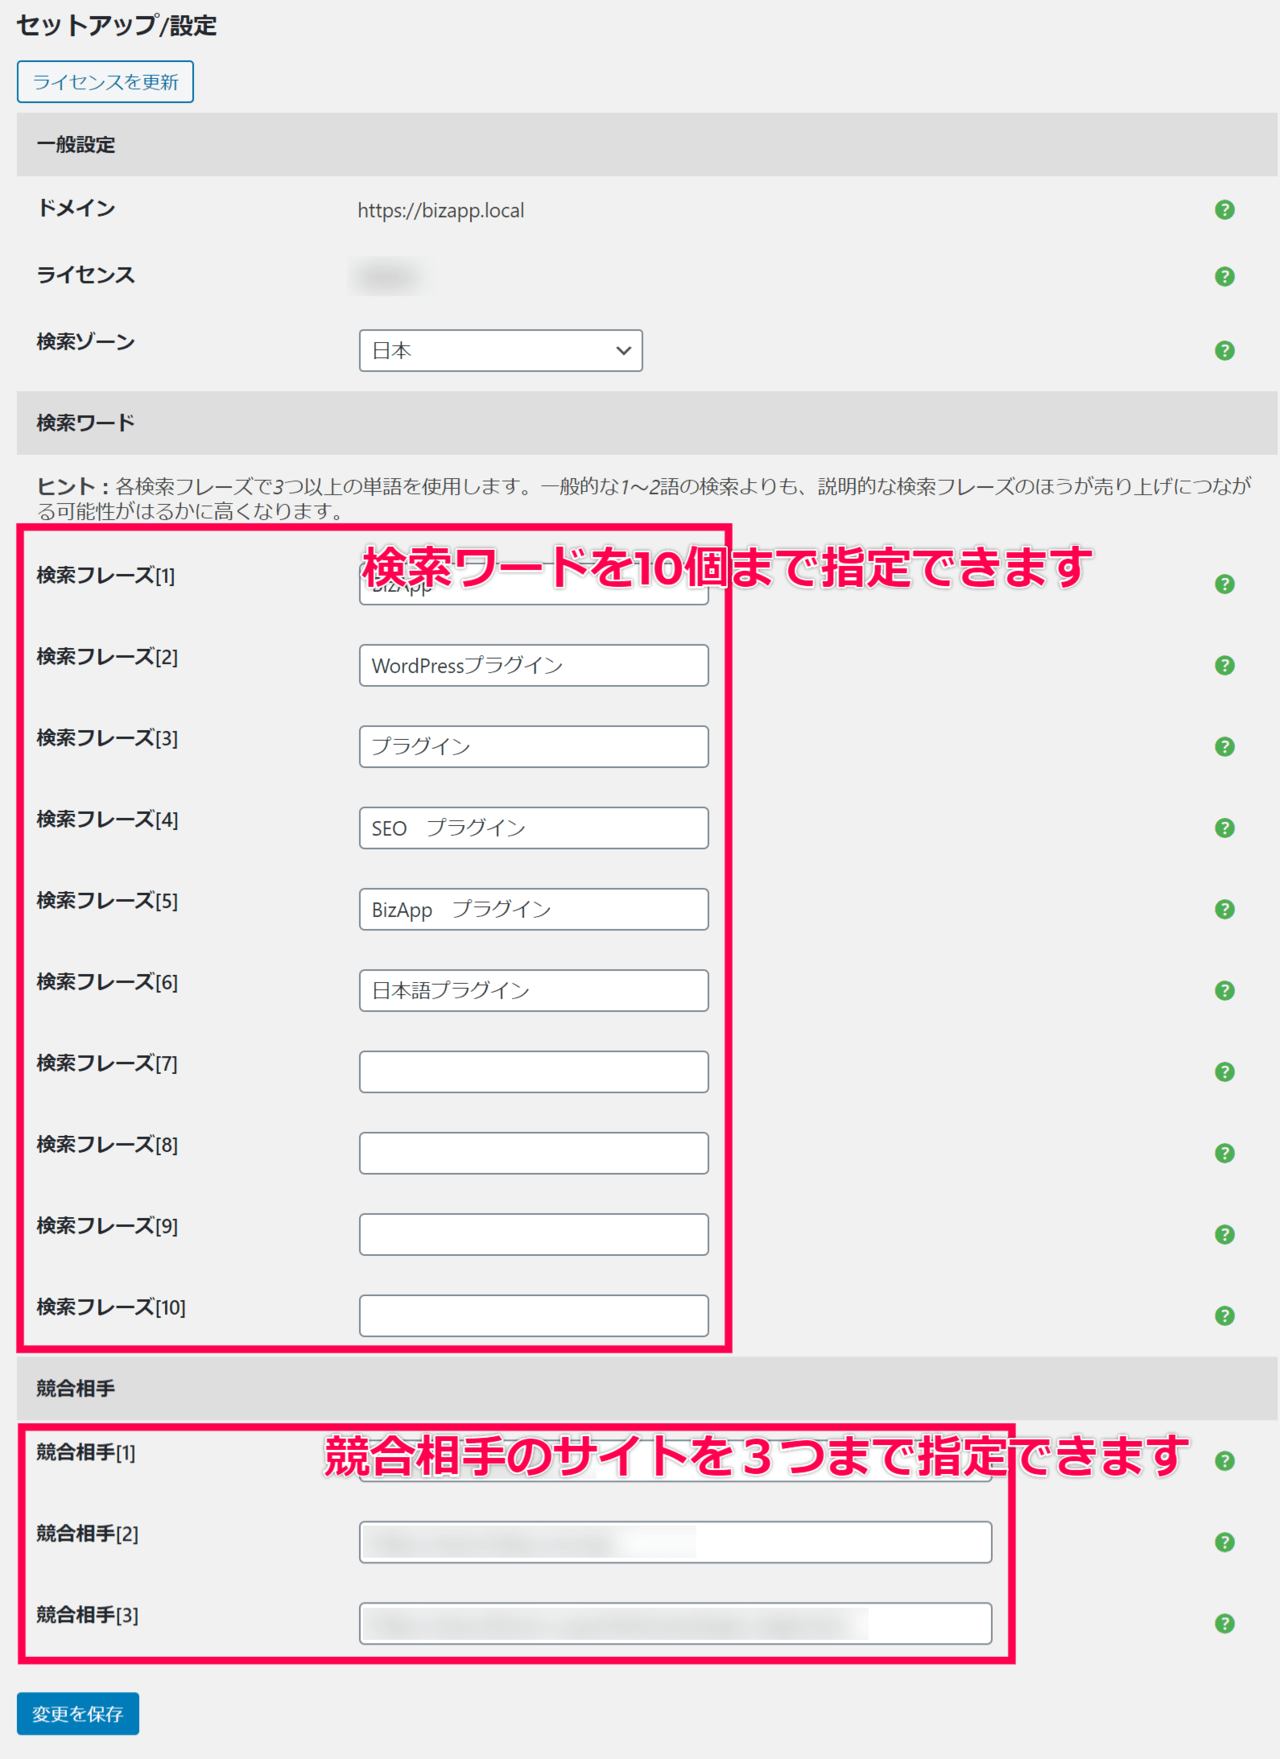Open help icon for 検索フレーズ[7]
Image resolution: width=1280 pixels, height=1759 pixels.
point(1224,1072)
